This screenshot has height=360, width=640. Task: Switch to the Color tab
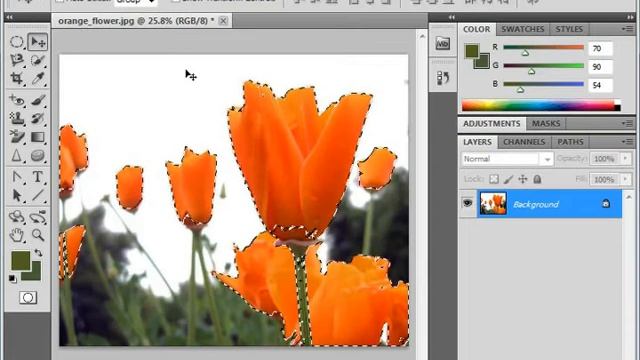476,29
